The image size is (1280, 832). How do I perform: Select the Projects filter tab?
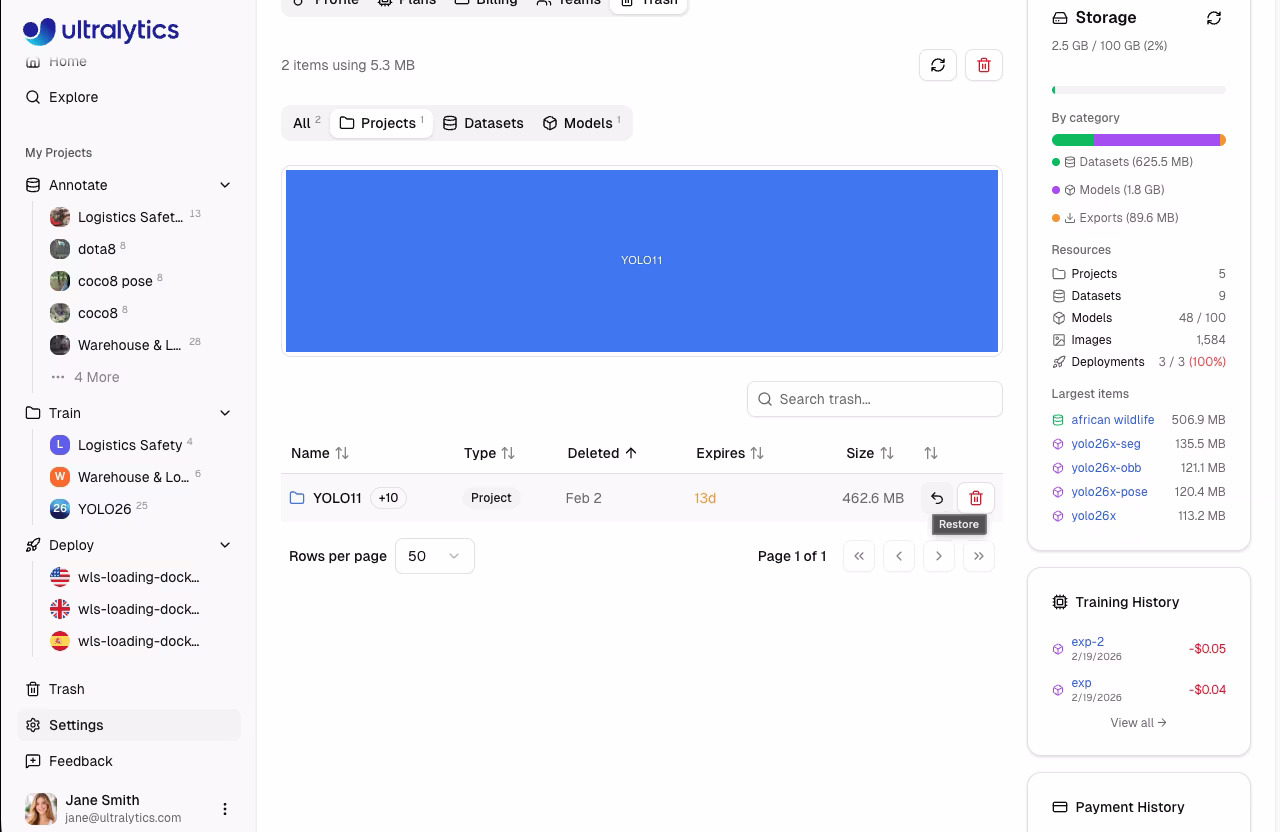pos(381,123)
